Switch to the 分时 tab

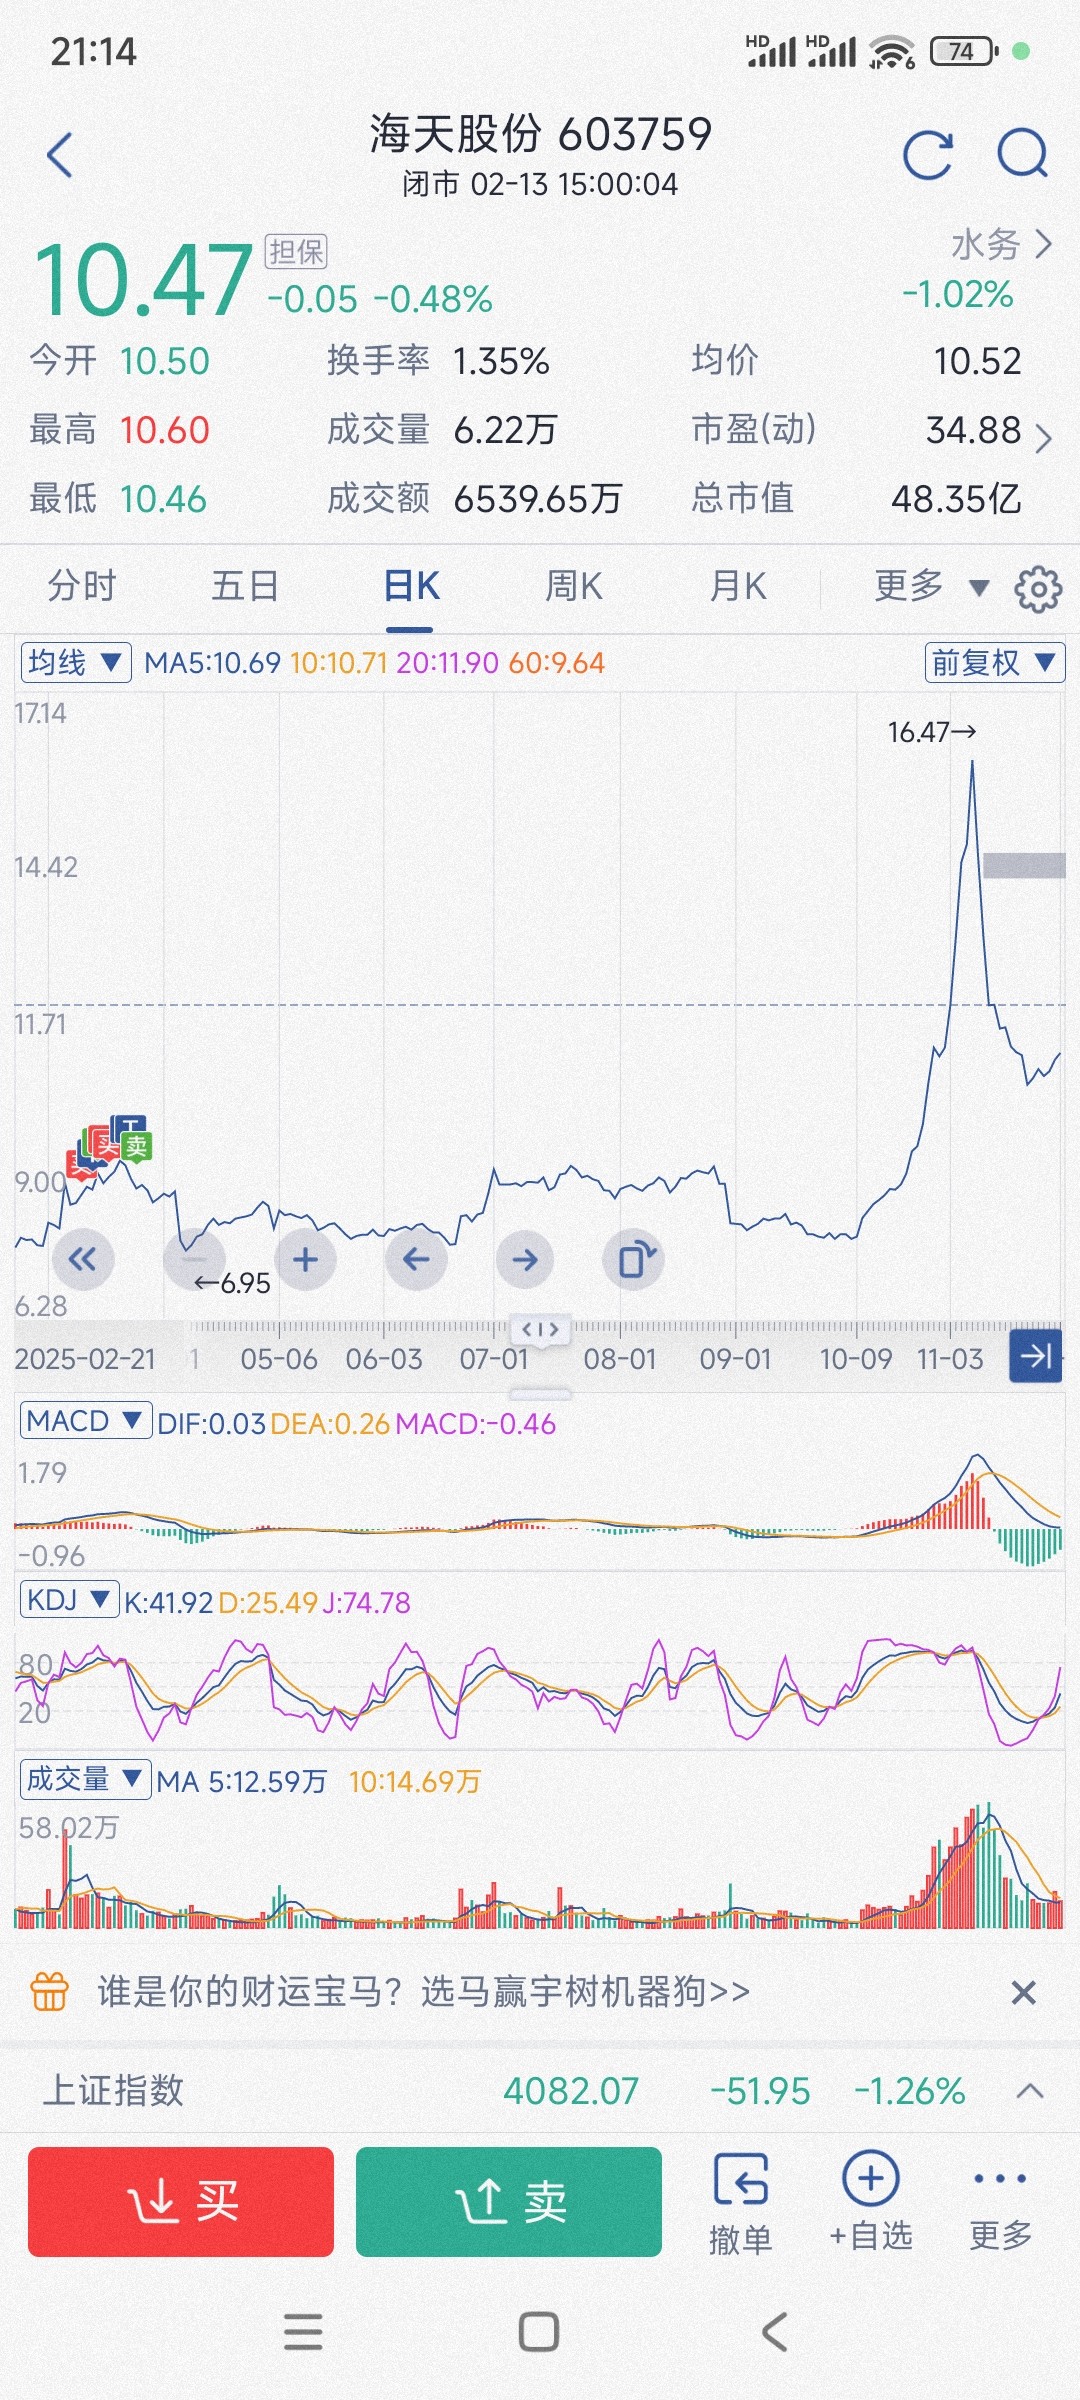[x=82, y=586]
